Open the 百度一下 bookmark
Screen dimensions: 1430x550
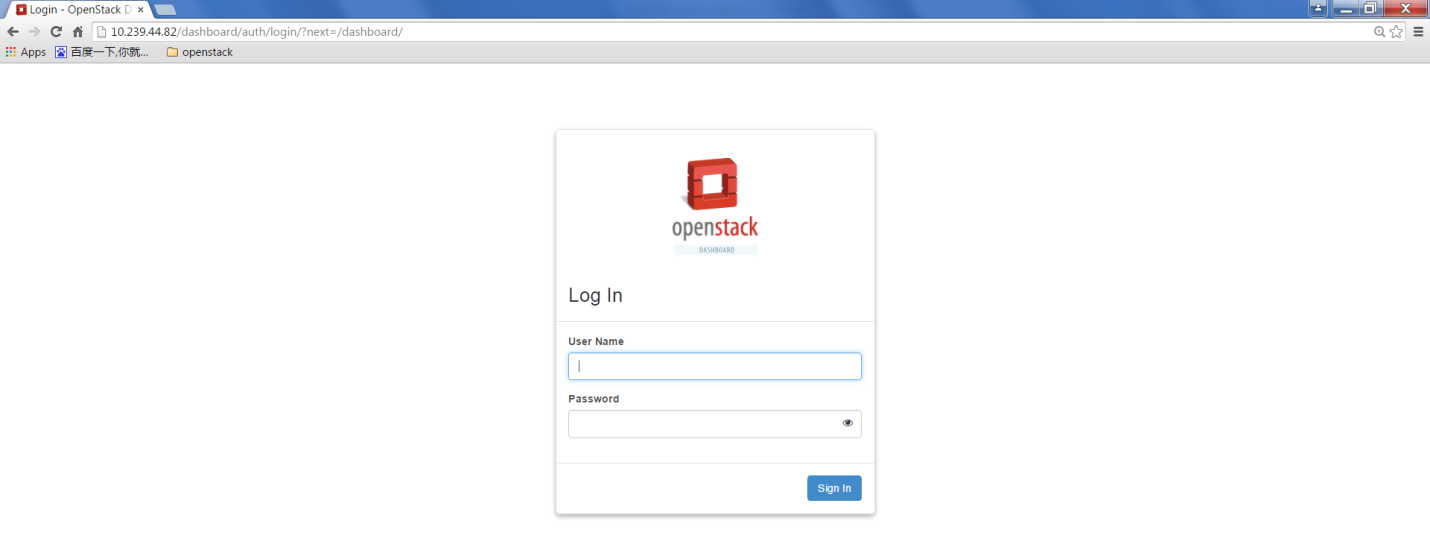point(102,52)
